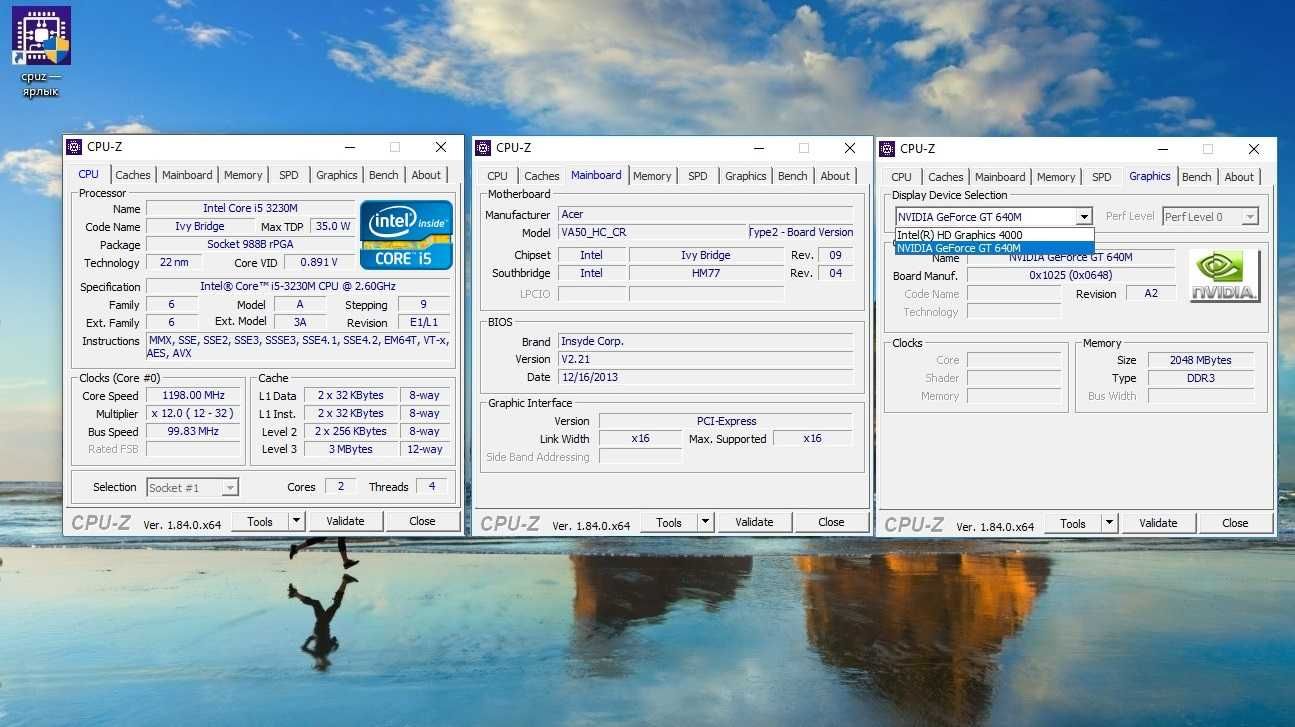Click CPU-Z title icon in middle window
Image resolution: width=1295 pixels, height=727 pixels.
coord(484,148)
